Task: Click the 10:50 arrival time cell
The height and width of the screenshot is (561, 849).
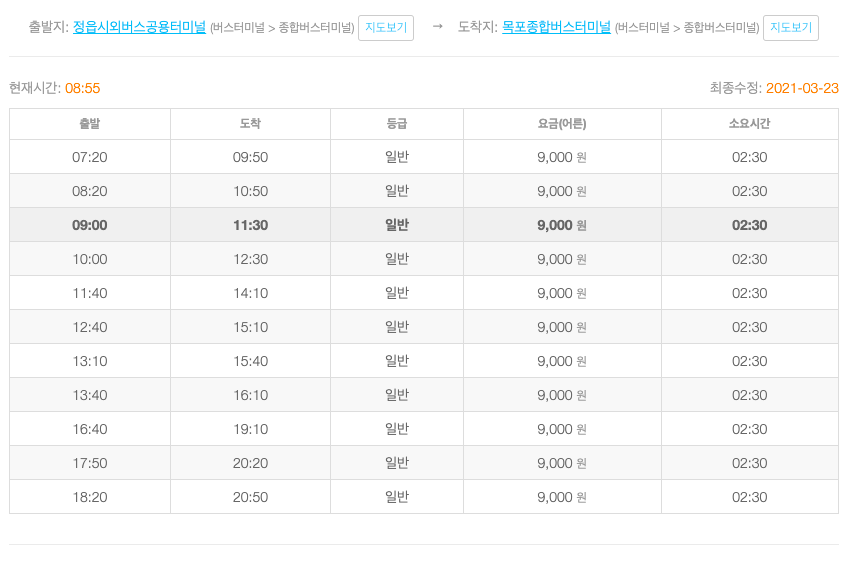Action: coord(251,191)
